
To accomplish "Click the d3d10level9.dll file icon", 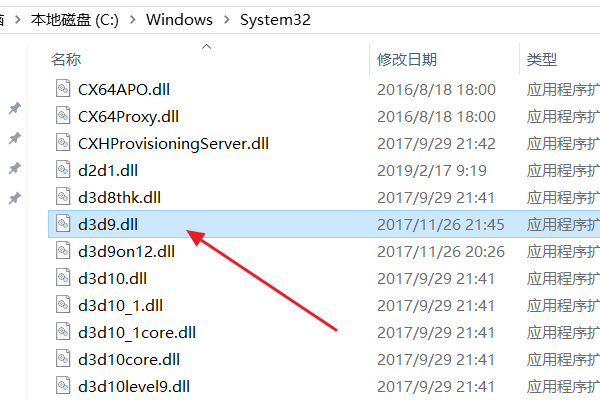I will 63,386.
